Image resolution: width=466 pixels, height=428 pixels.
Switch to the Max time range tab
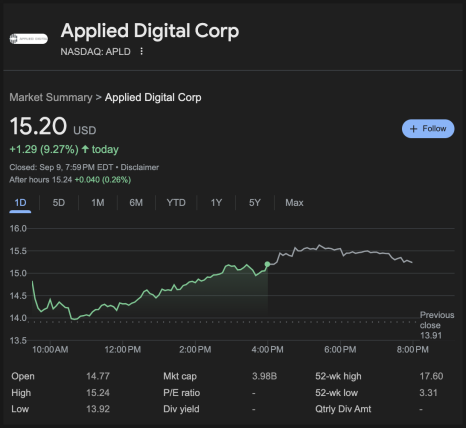coord(294,203)
